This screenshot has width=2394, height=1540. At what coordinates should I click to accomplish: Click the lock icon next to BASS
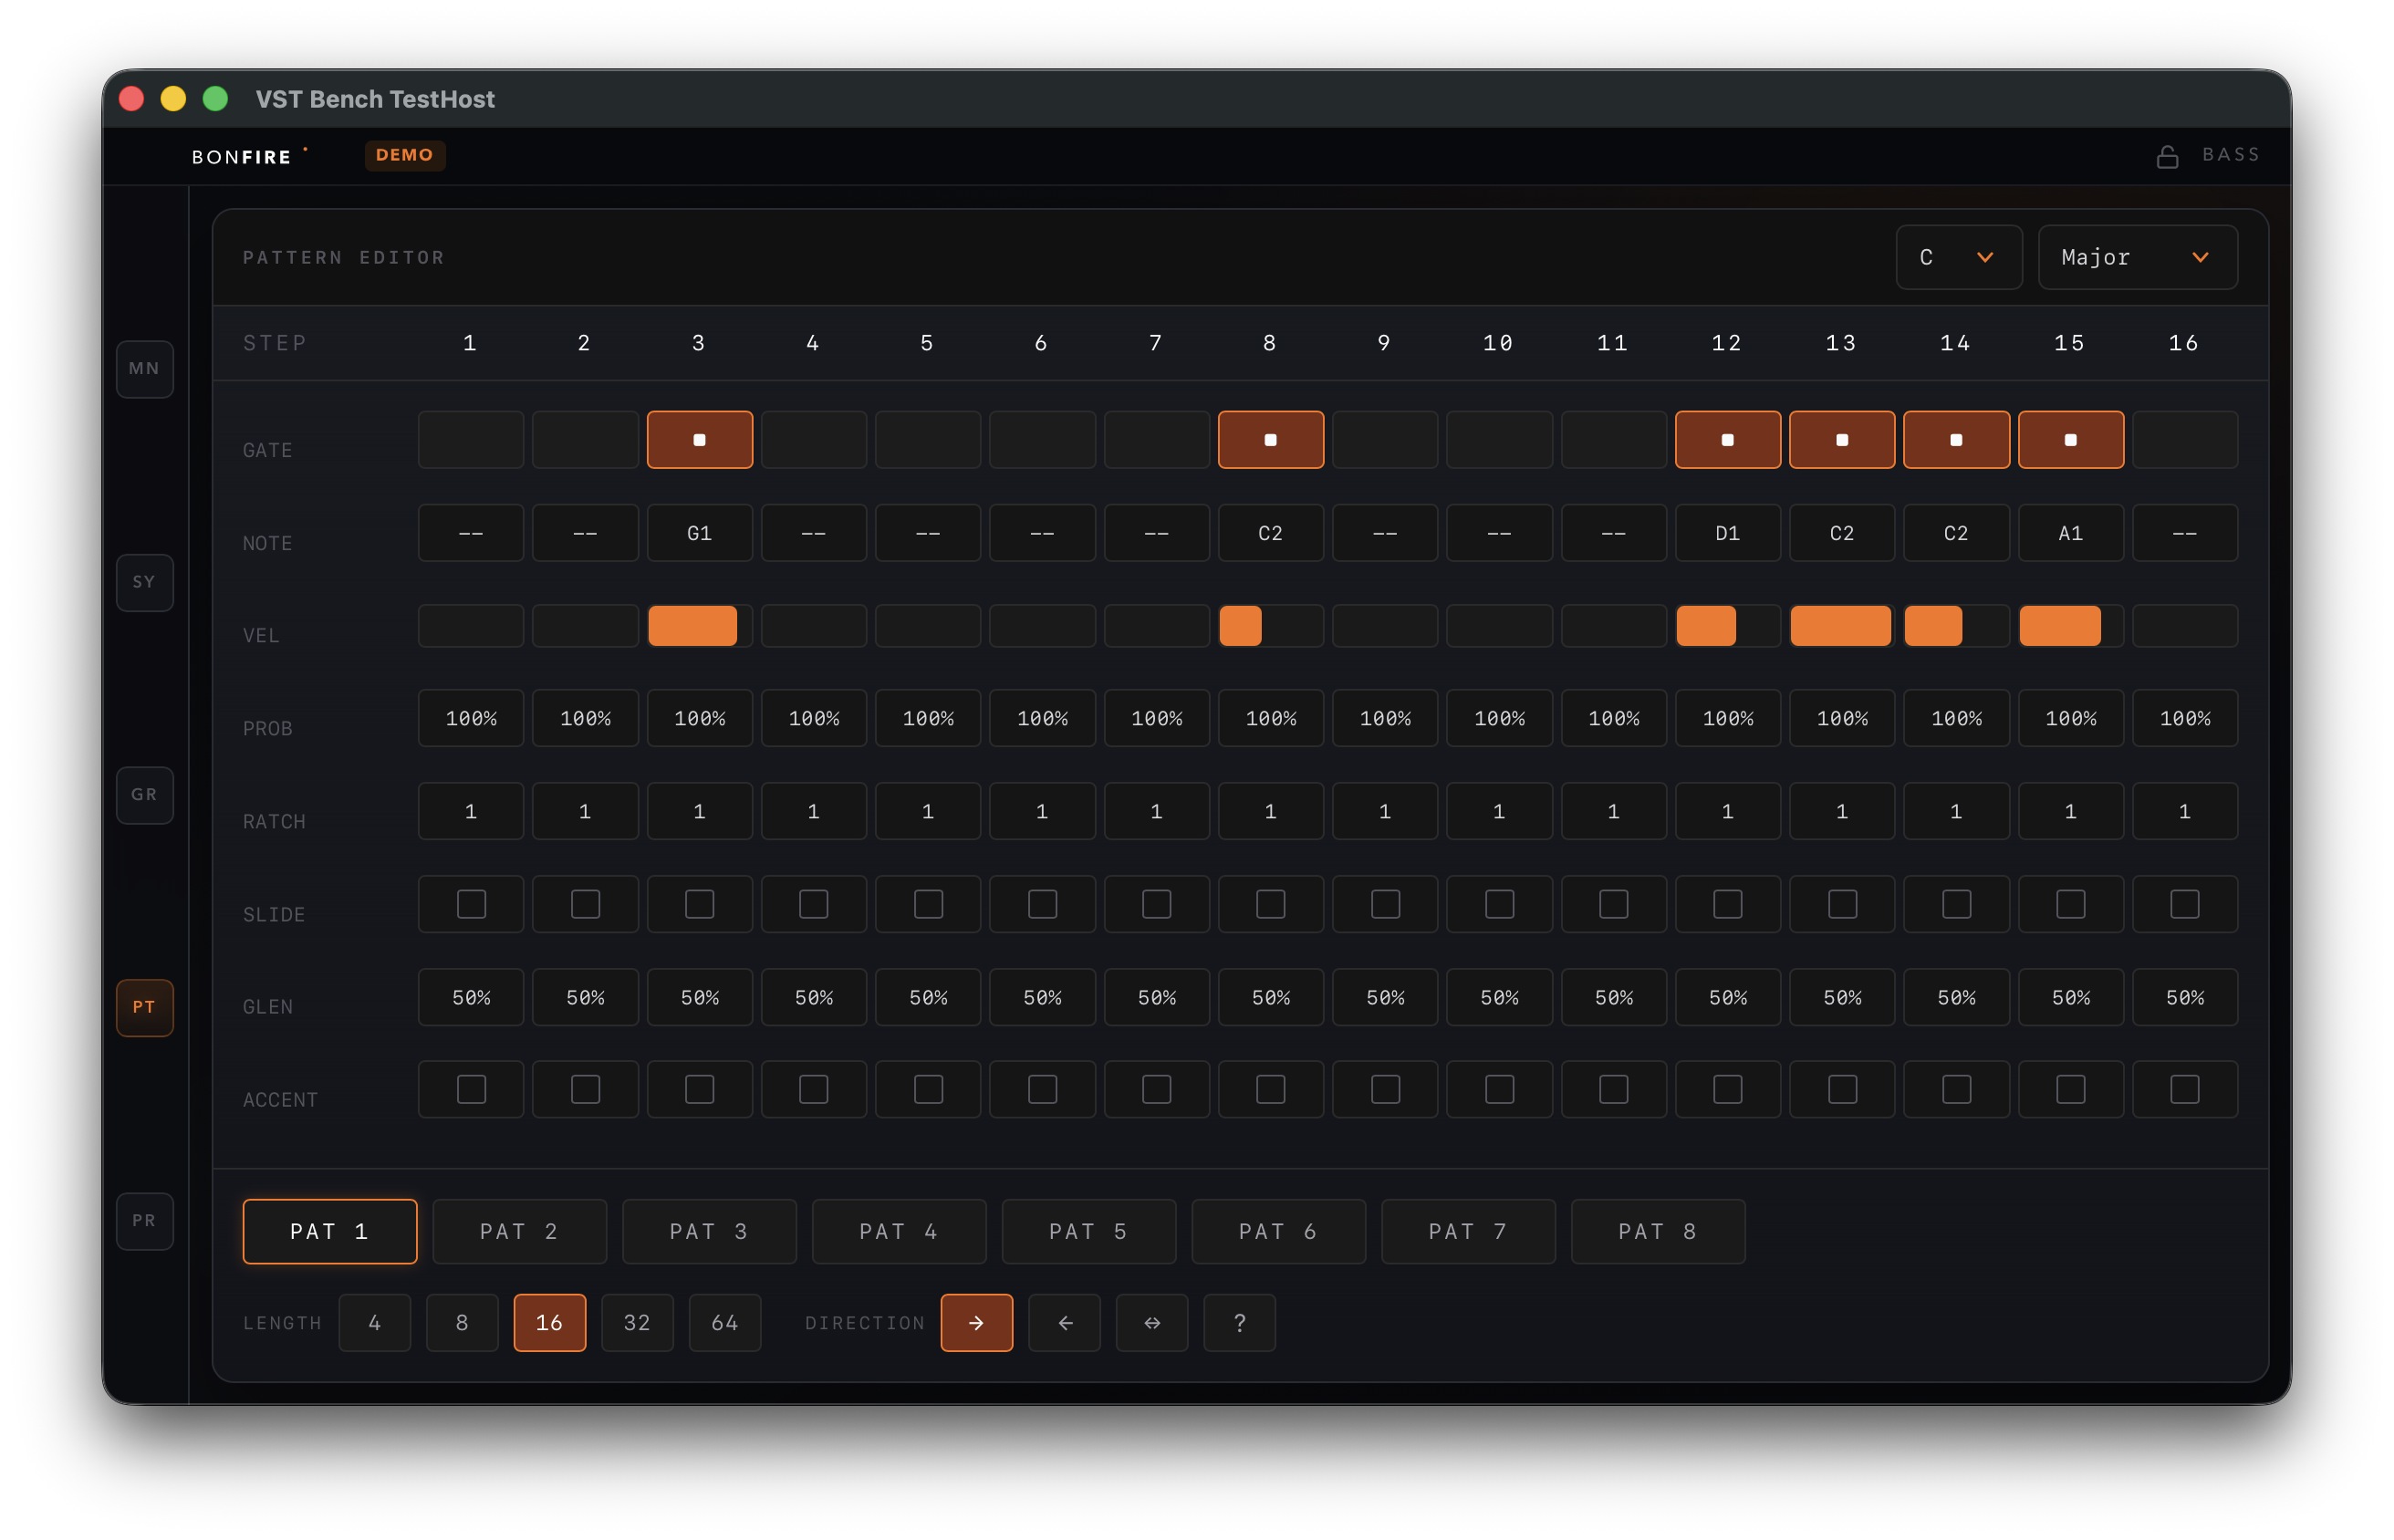click(2166, 157)
